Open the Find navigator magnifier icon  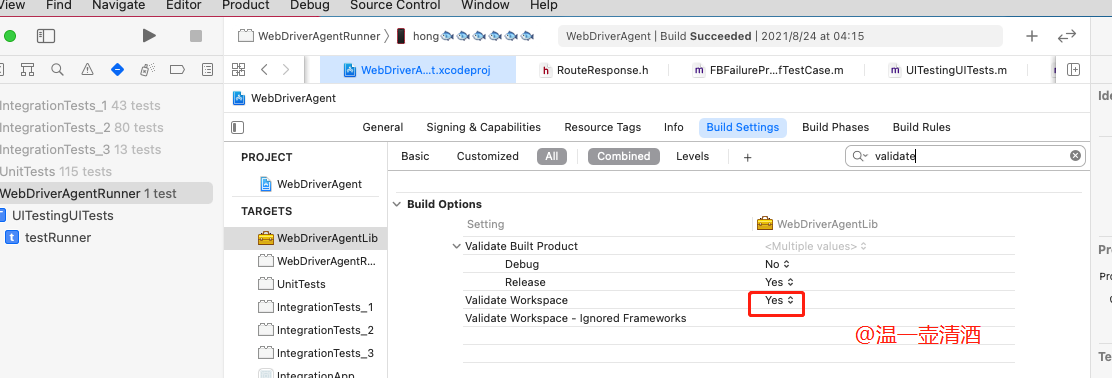click(57, 70)
